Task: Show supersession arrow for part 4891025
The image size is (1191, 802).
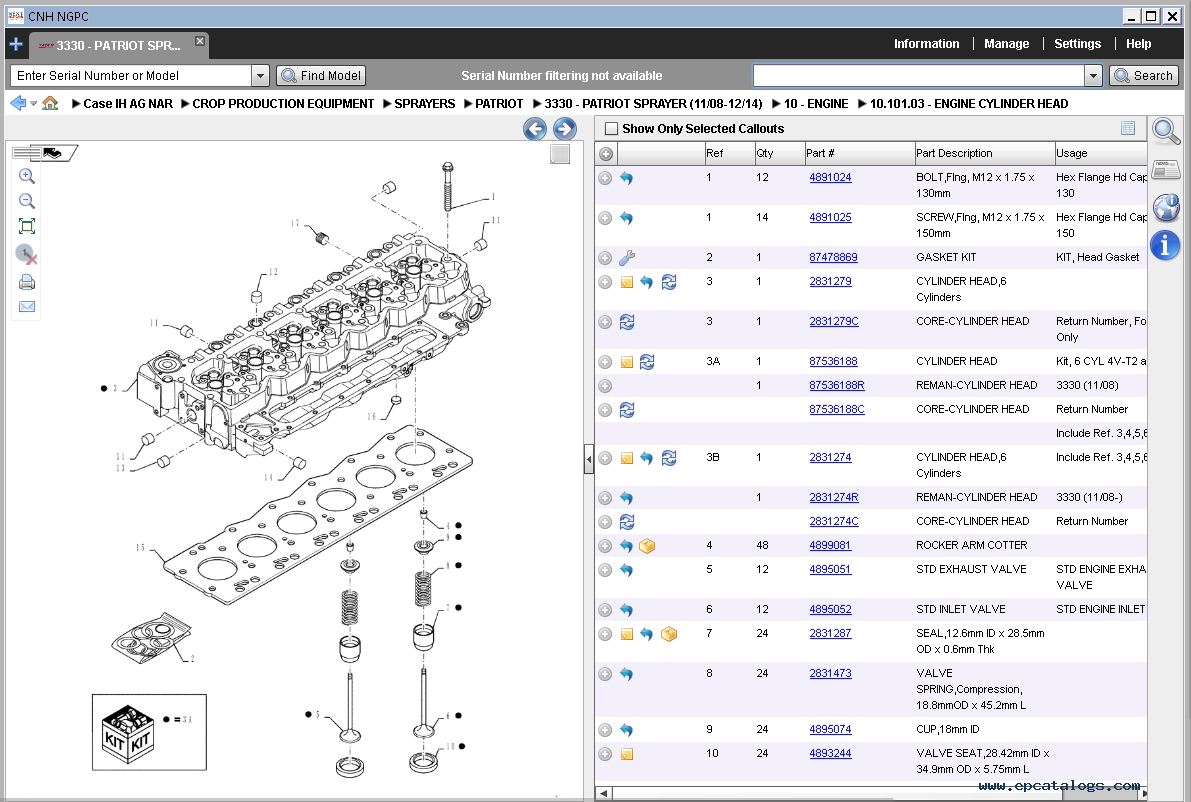Action: (627, 218)
